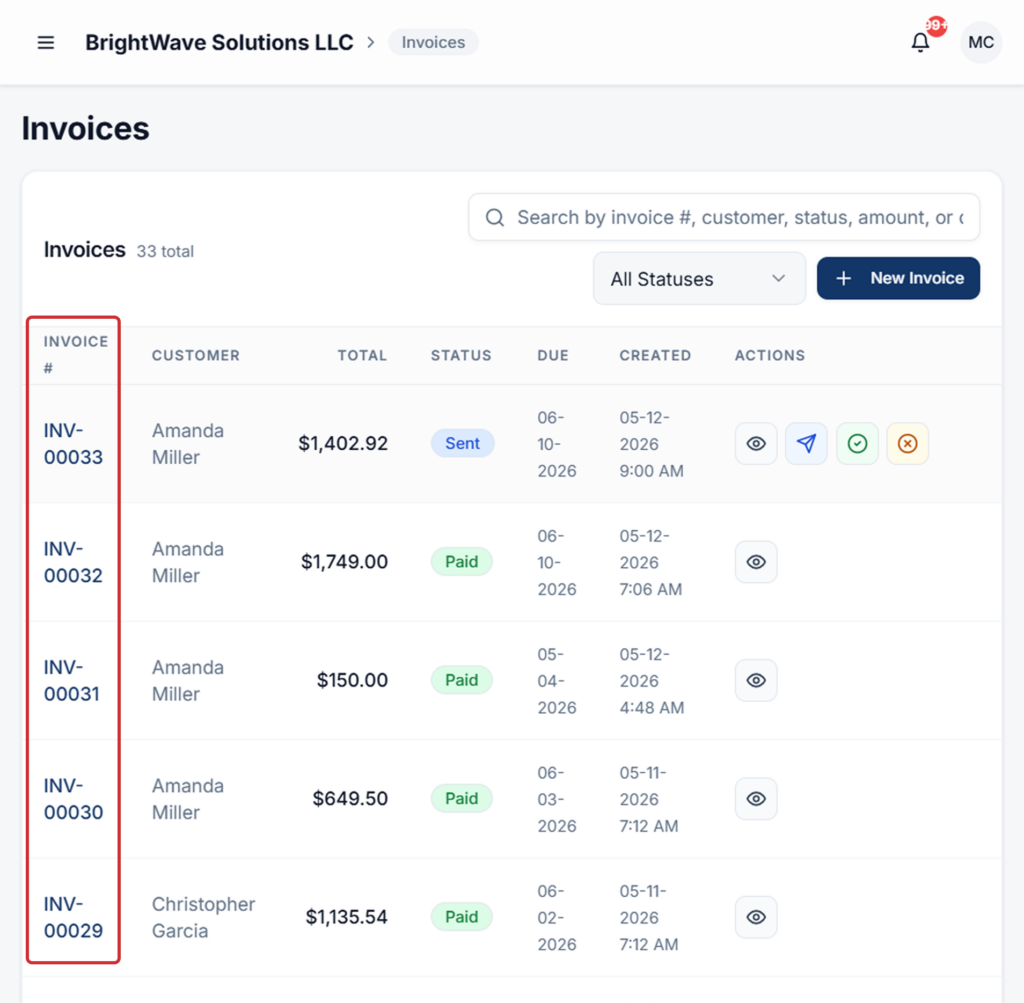The height and width of the screenshot is (1003, 1024).
Task: Click the Actions column header
Action: click(770, 355)
